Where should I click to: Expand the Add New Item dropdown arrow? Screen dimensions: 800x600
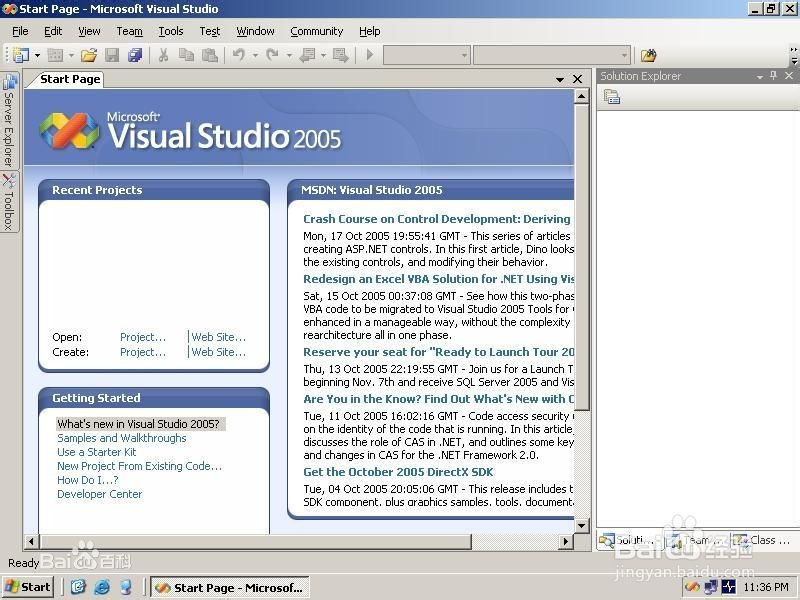tap(71, 55)
